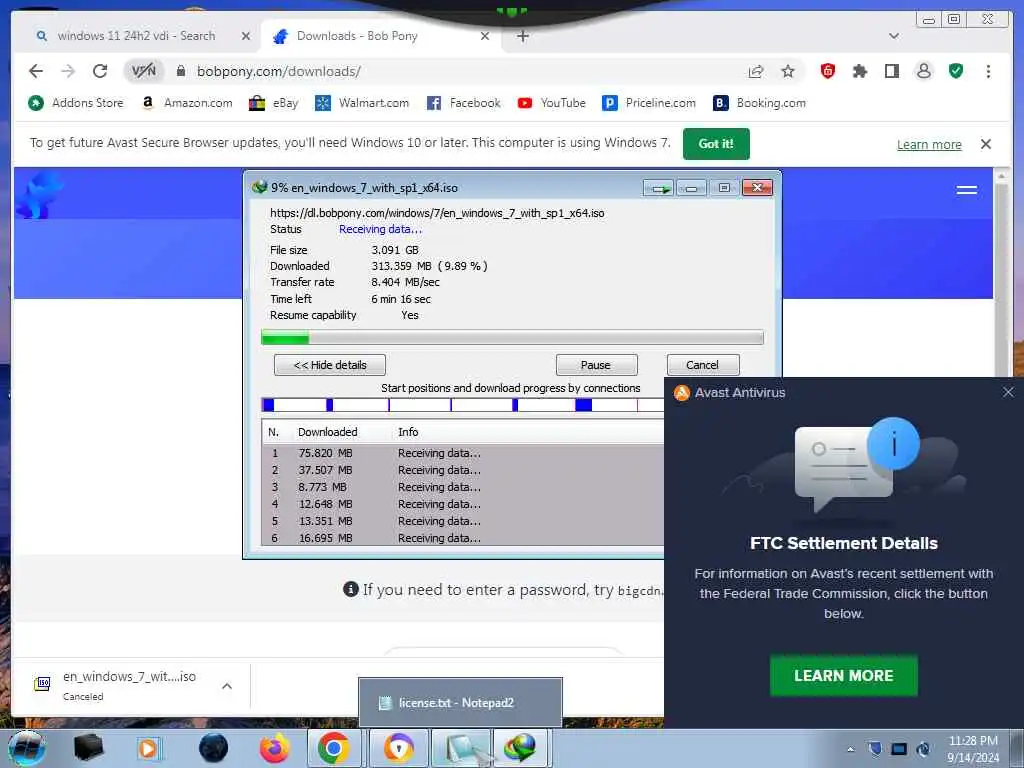Switch to the windows 11 24h2 vdi tab
Viewport: 1024px width, 768px height.
click(136, 36)
